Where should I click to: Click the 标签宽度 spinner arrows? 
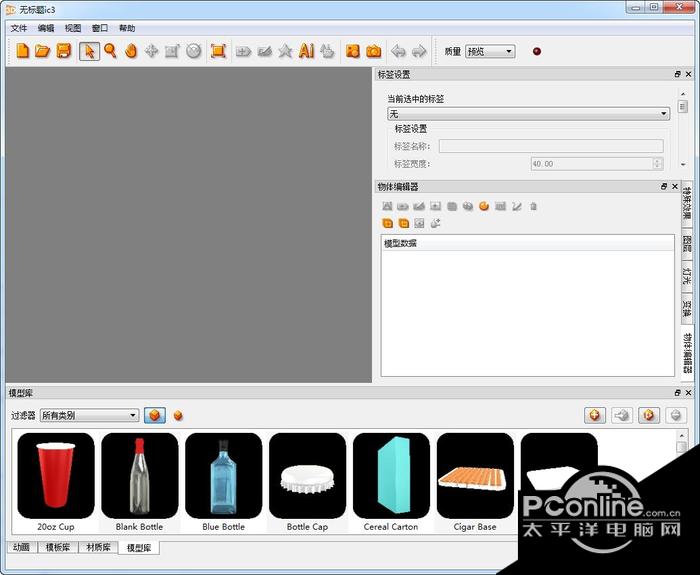[657, 164]
